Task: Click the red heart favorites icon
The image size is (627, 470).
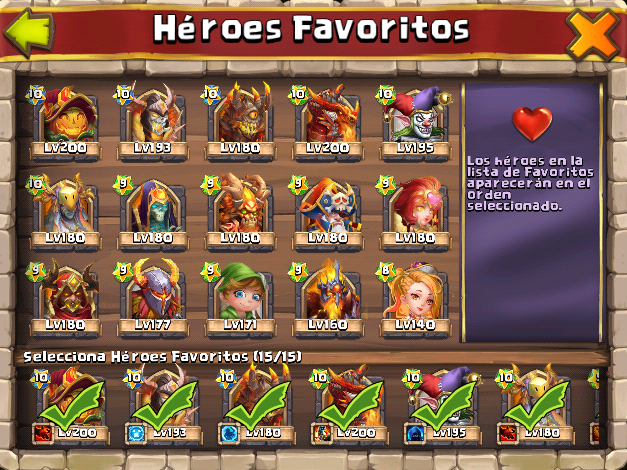Action: click(x=532, y=123)
